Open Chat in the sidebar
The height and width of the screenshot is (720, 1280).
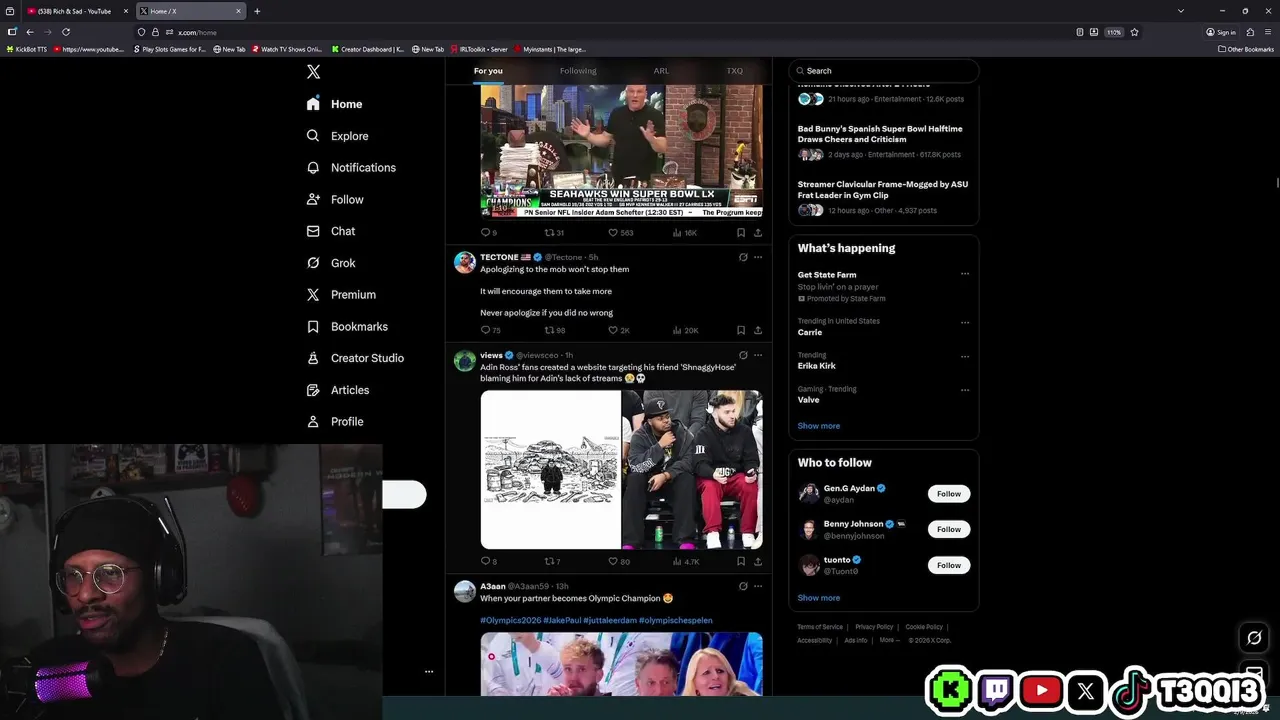pos(330,231)
